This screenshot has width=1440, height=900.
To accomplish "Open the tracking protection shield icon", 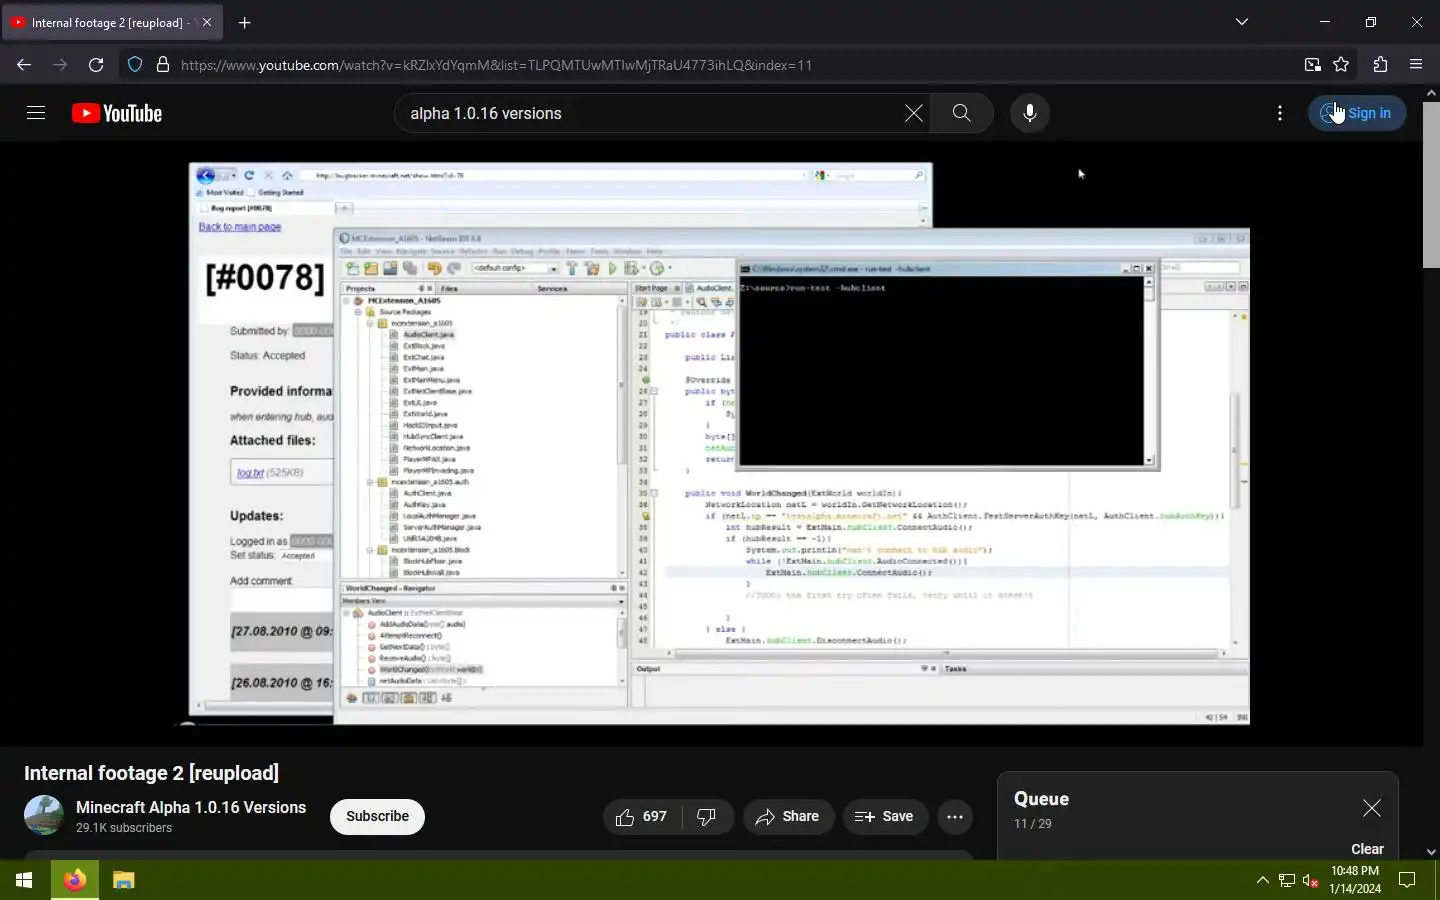I will (135, 65).
